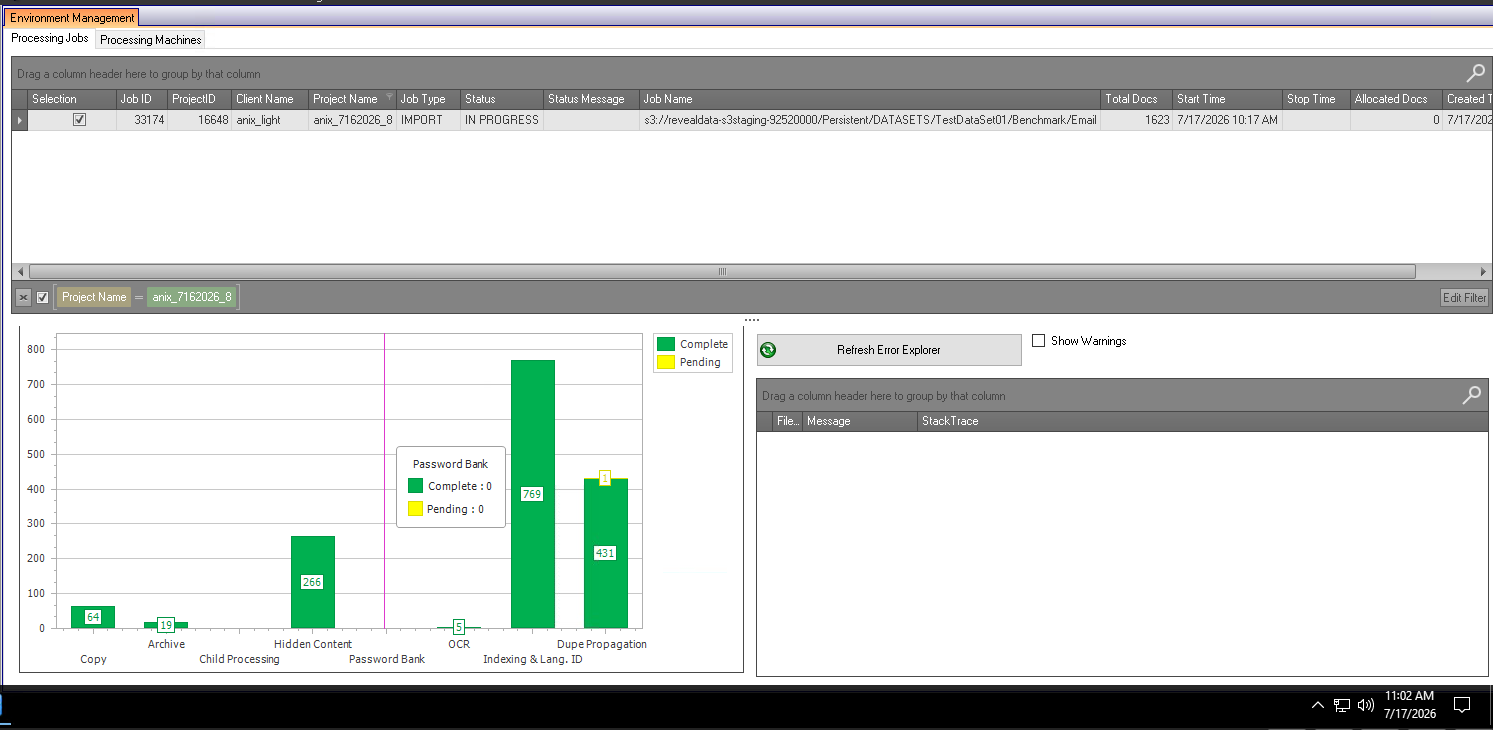Screen dimensions: 1493x730
Task: Click the 33174 job ID cell
Action: (141, 120)
